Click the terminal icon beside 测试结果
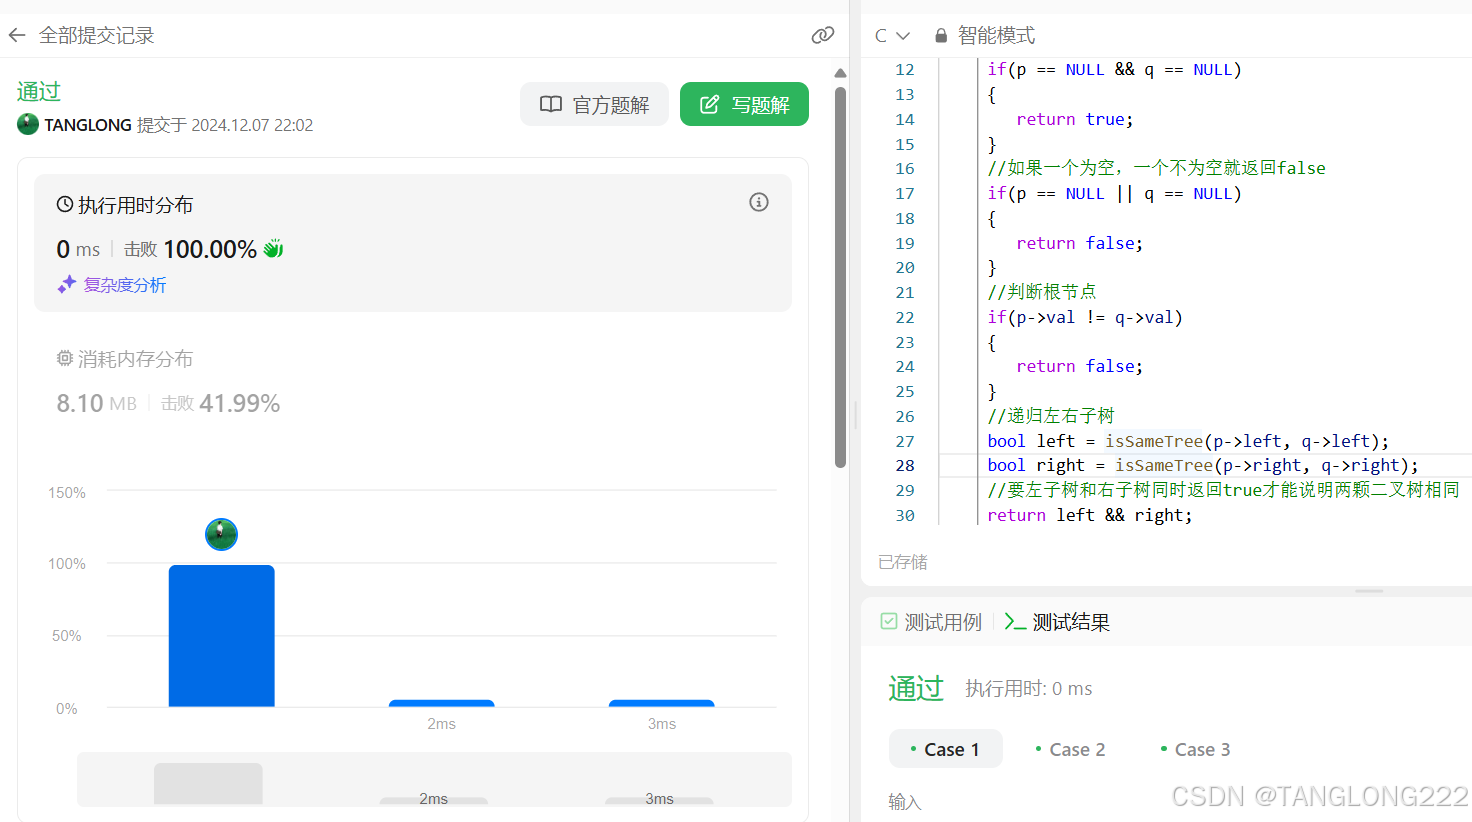1472x822 pixels. click(x=1015, y=621)
